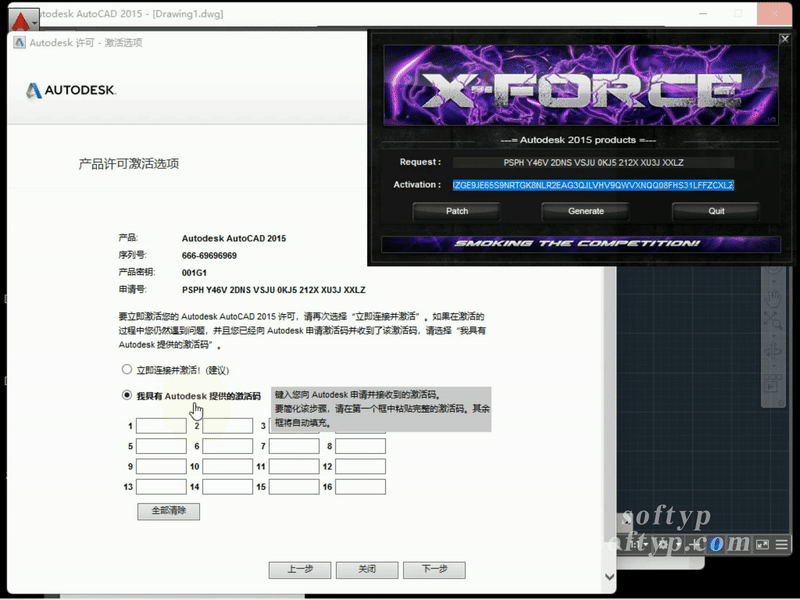Click activation code box 14
This screenshot has height=600, width=800.
pyautogui.click(x=228, y=487)
